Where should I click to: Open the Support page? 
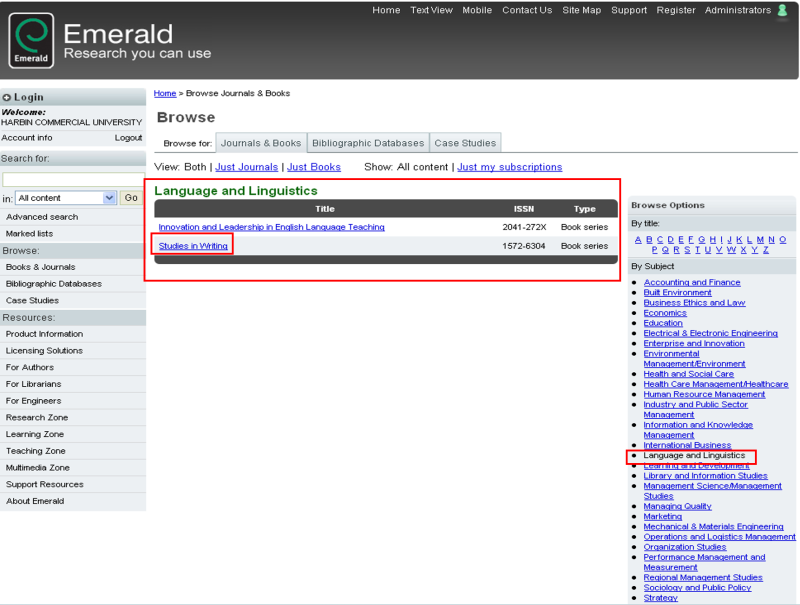coord(629,10)
